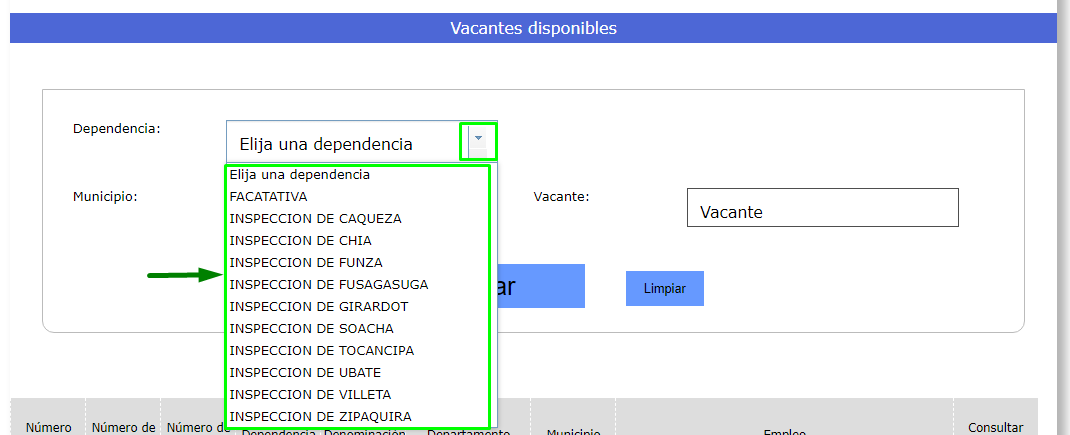The height and width of the screenshot is (435, 1070).
Task: Choose INSPECCION DE CAQUEZA from the list
Action: point(315,219)
